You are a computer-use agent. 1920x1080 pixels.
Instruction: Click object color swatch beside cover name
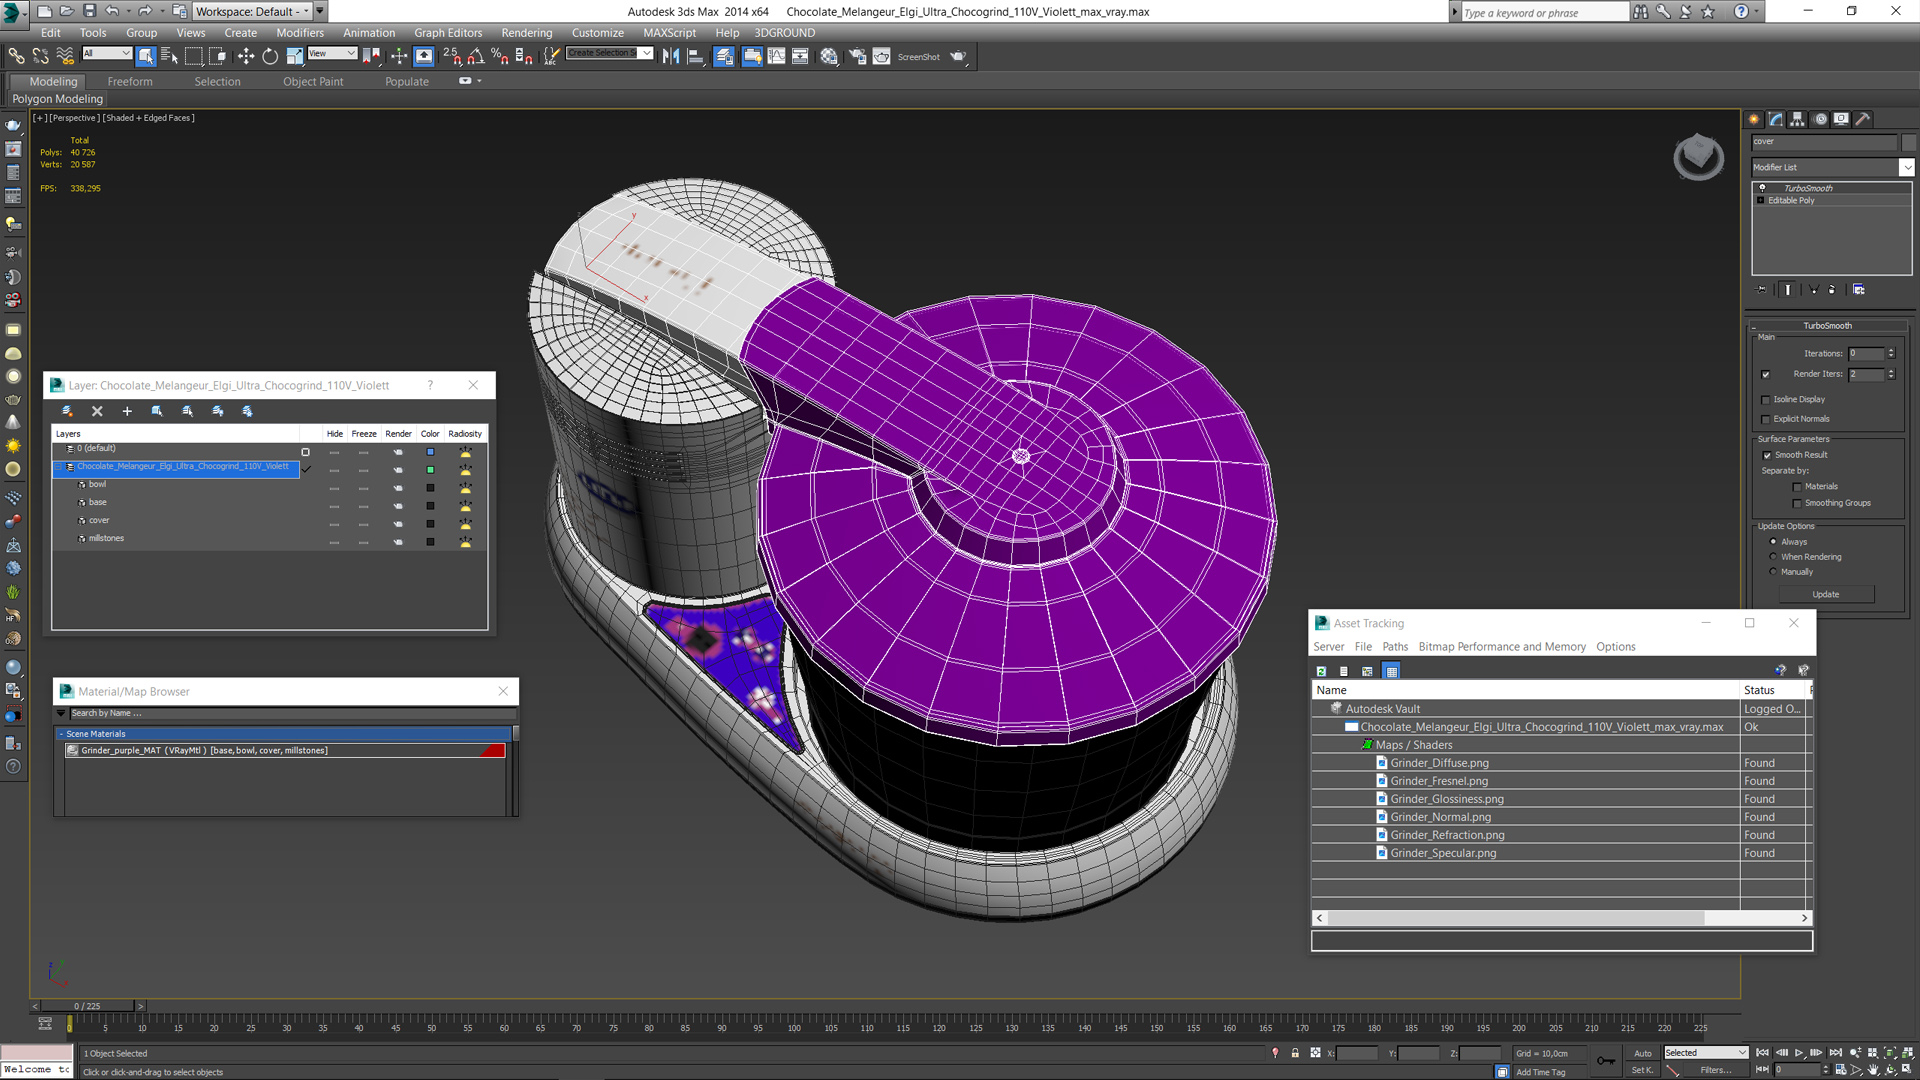(x=1909, y=142)
